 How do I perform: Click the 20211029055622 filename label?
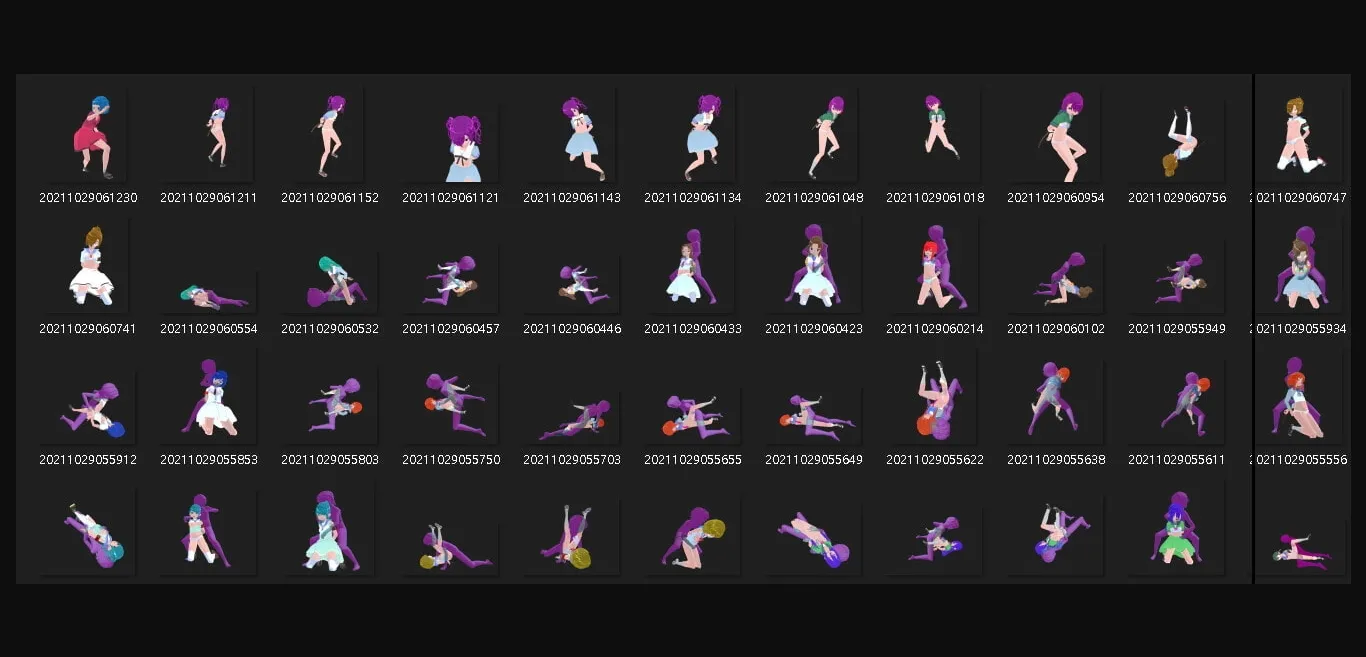point(935,460)
